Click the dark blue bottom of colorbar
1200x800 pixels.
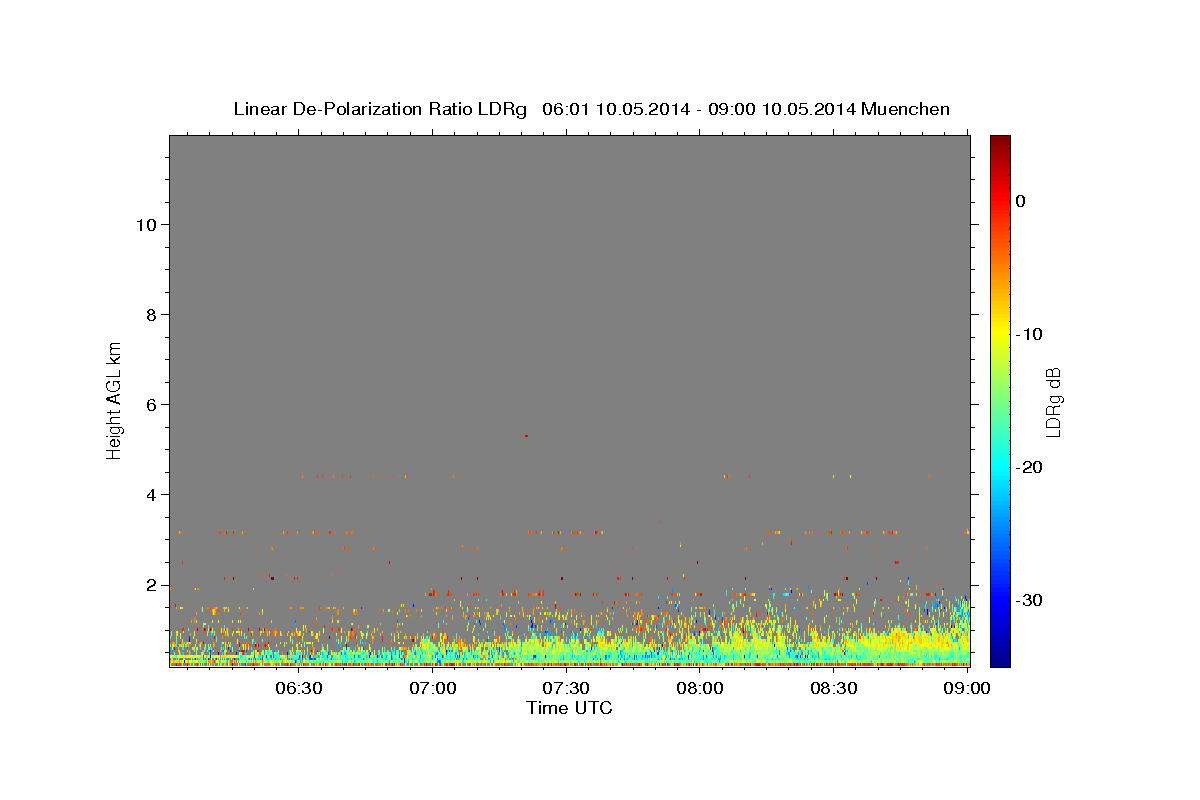point(1000,658)
